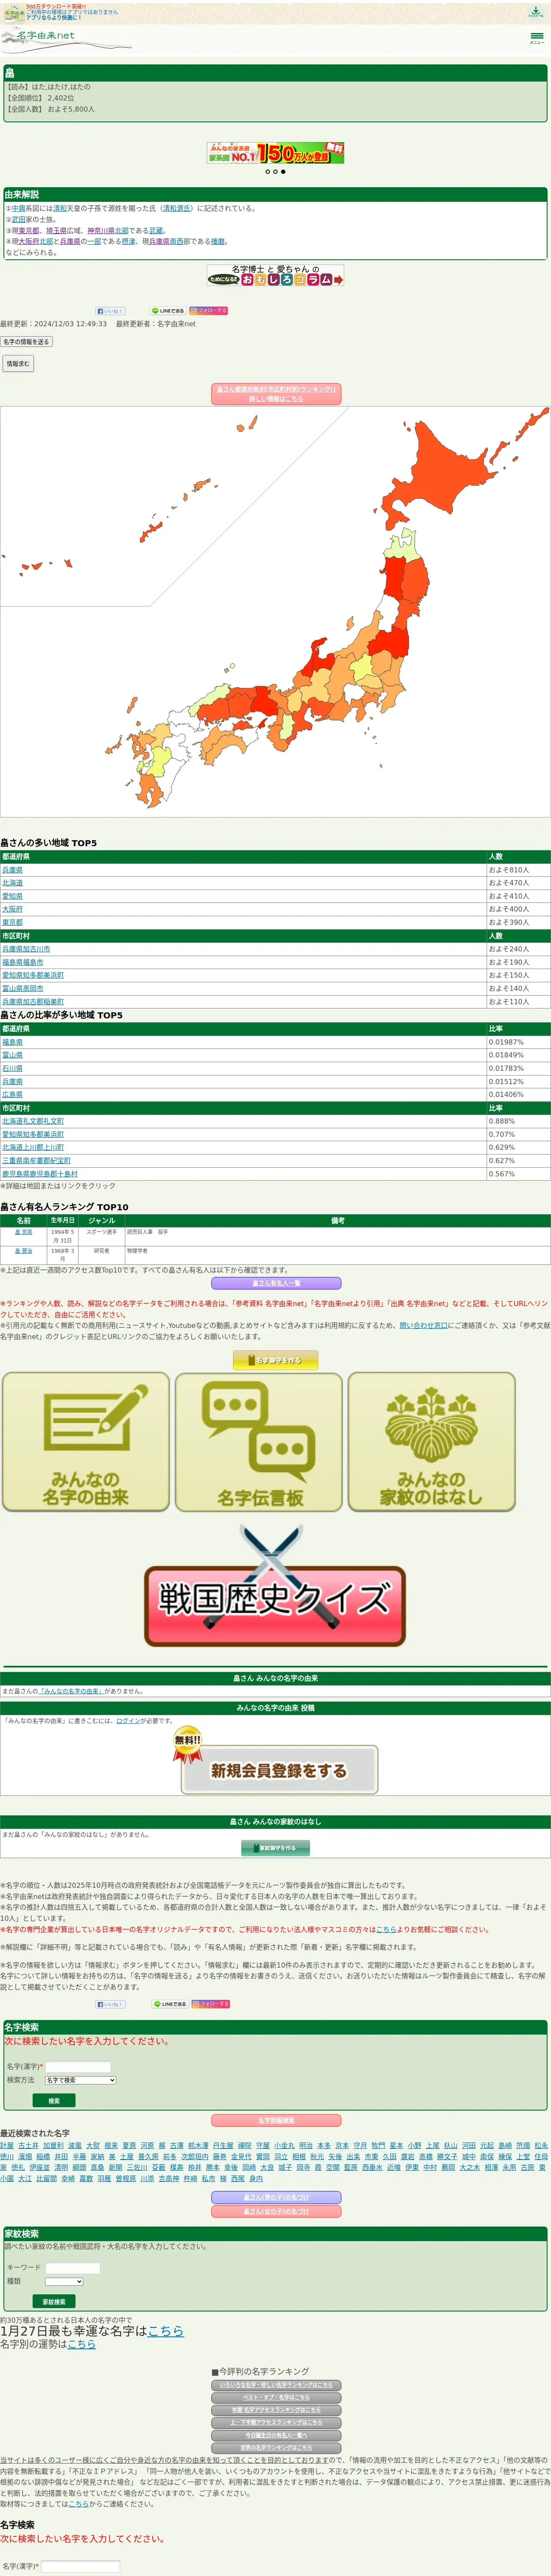Open 畠さん都道府県別ランキング details button
Image resolution: width=551 pixels, height=2576 pixels.
[276, 394]
